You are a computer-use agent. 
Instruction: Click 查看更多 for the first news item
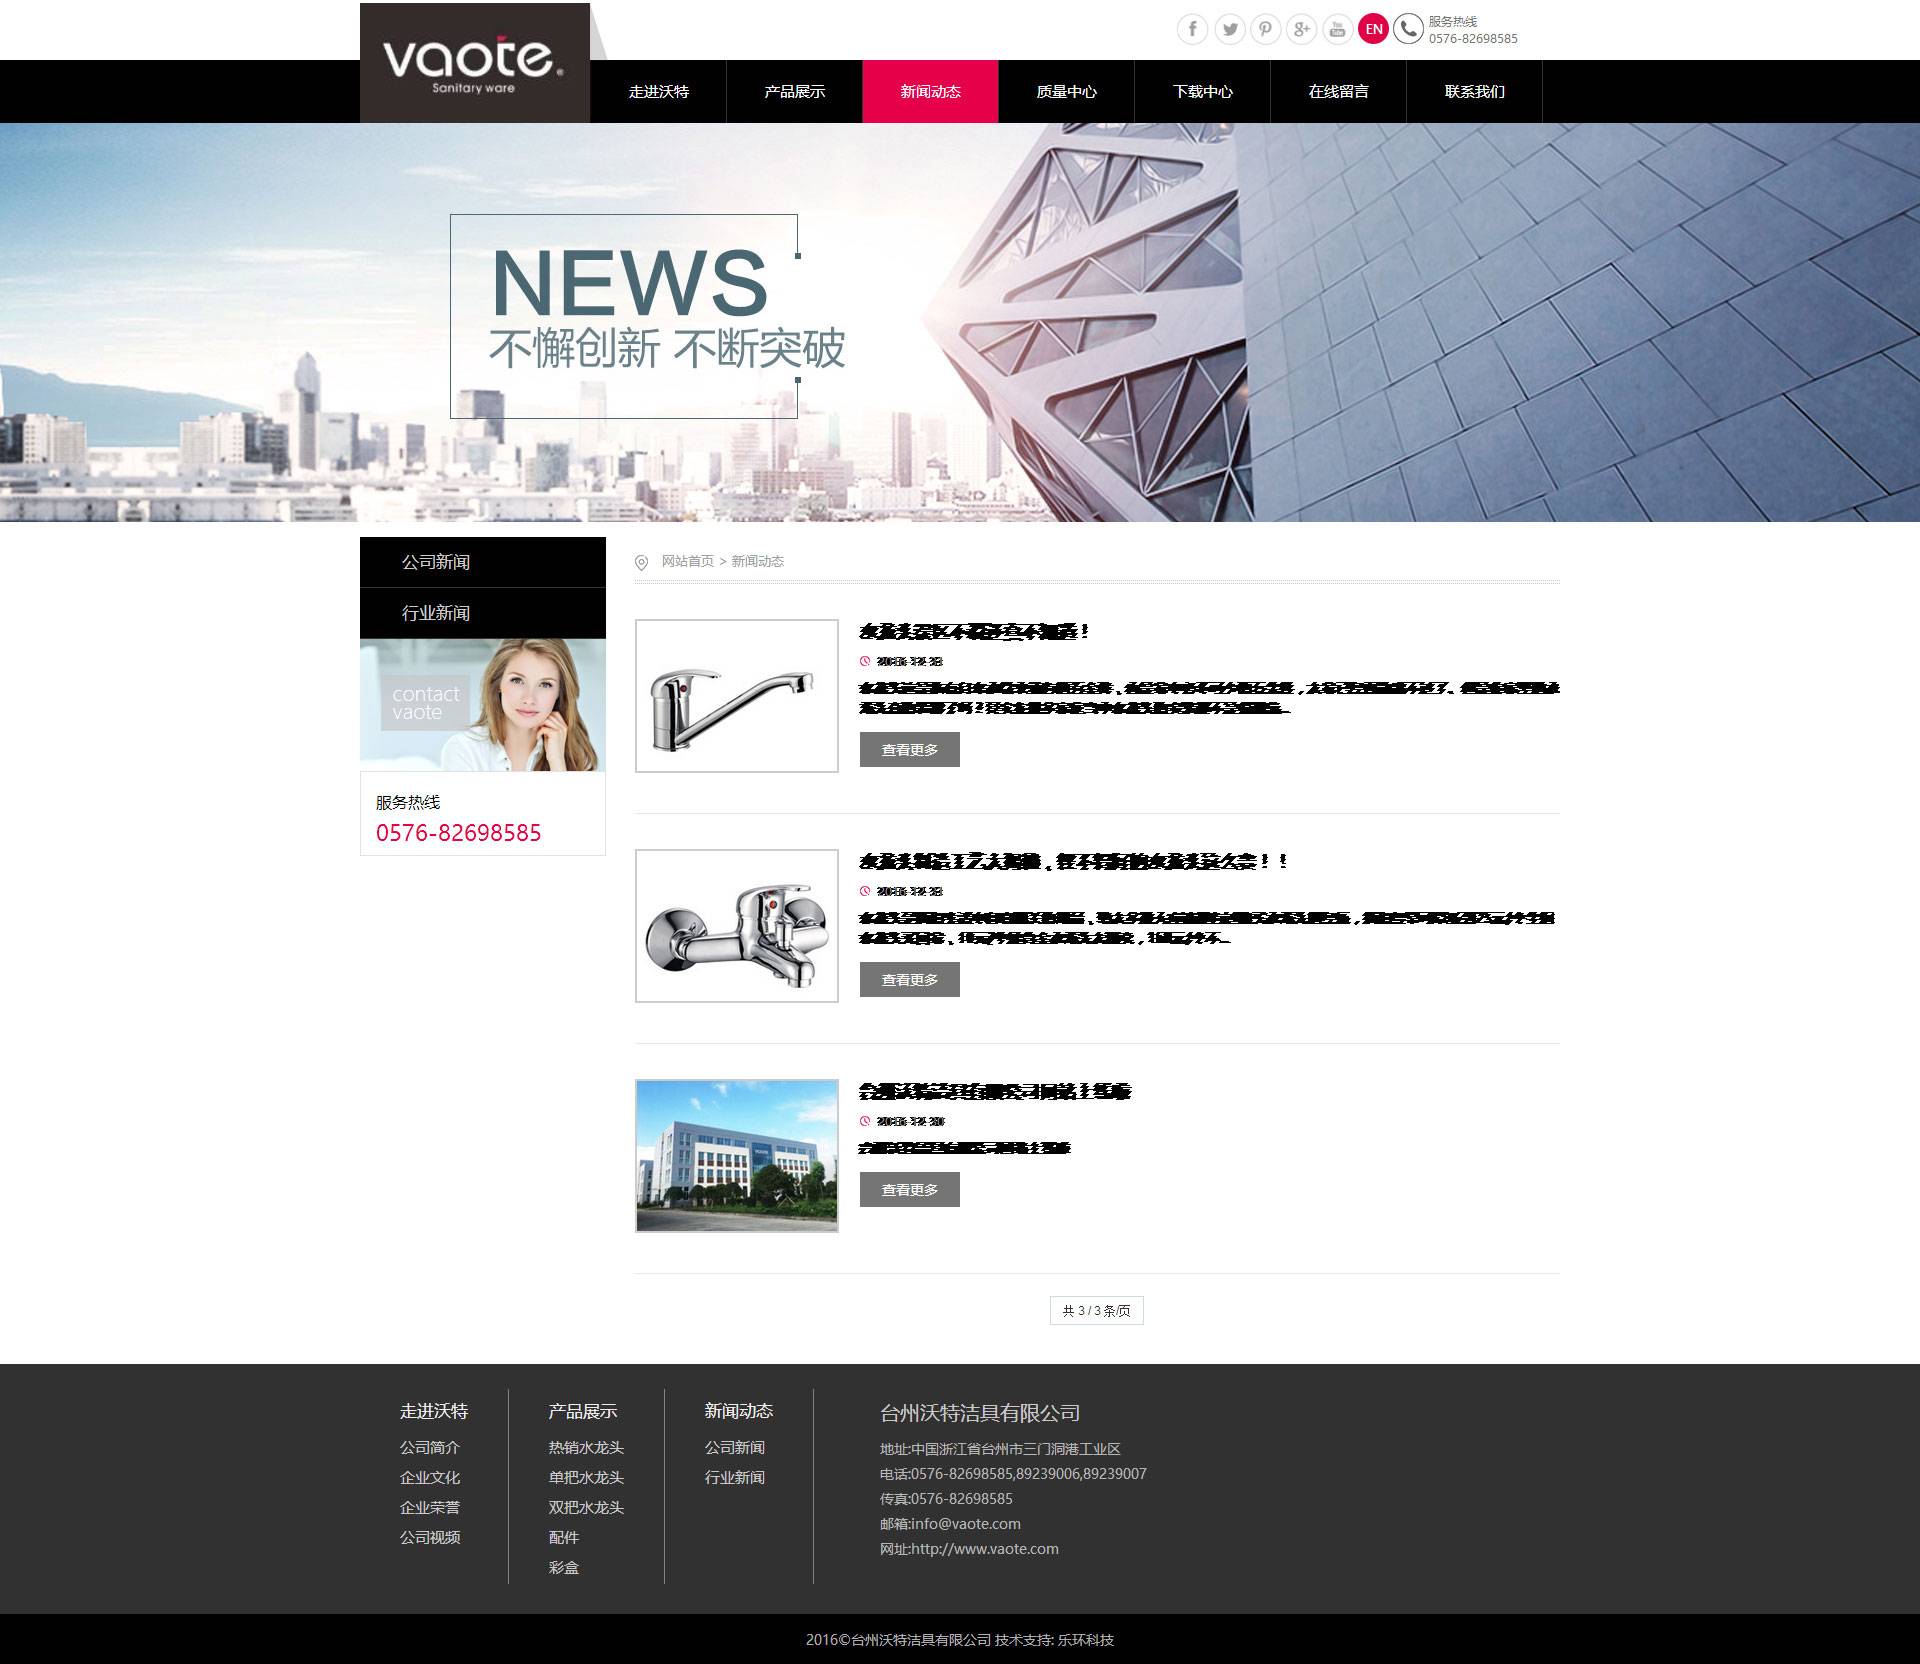(909, 750)
